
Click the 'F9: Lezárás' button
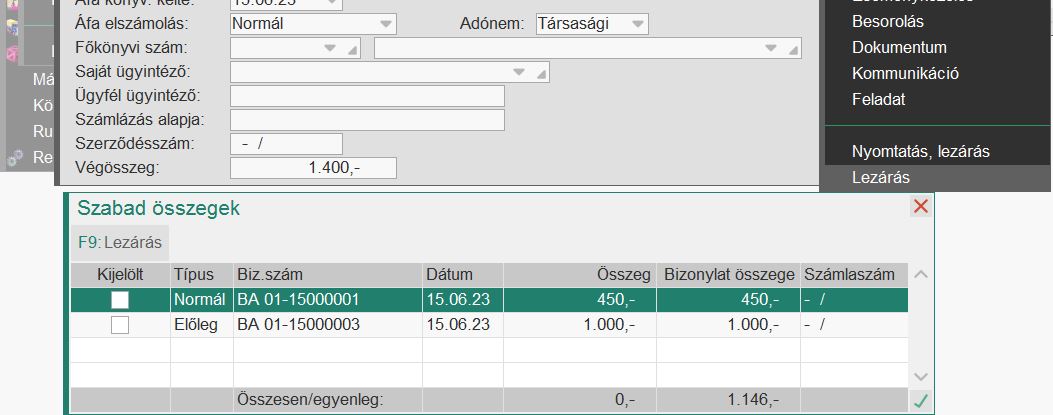[x=120, y=242]
